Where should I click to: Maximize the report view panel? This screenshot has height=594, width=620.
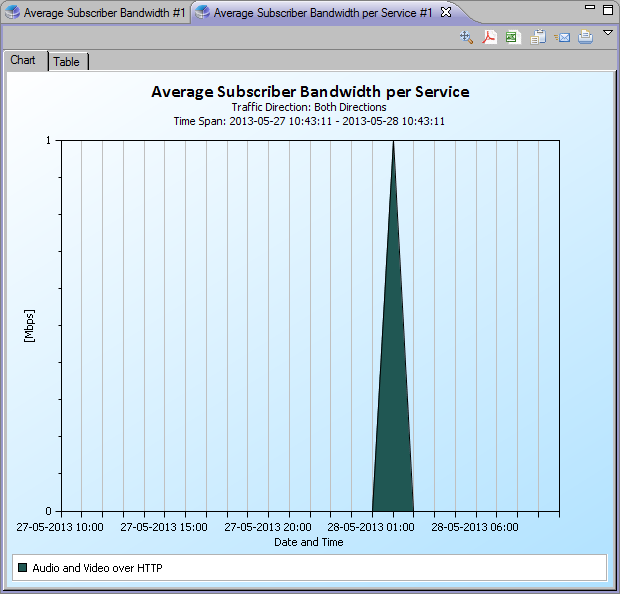(608, 9)
